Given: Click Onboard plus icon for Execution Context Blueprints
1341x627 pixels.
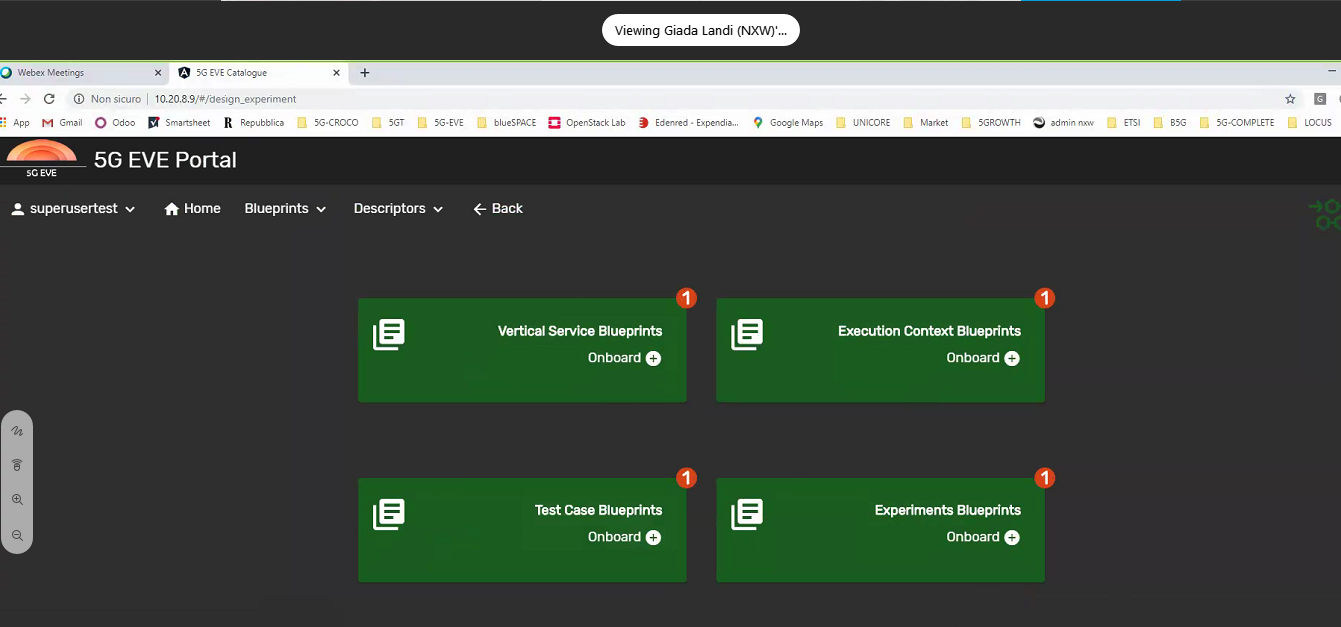Looking at the screenshot, I should pos(1012,358).
